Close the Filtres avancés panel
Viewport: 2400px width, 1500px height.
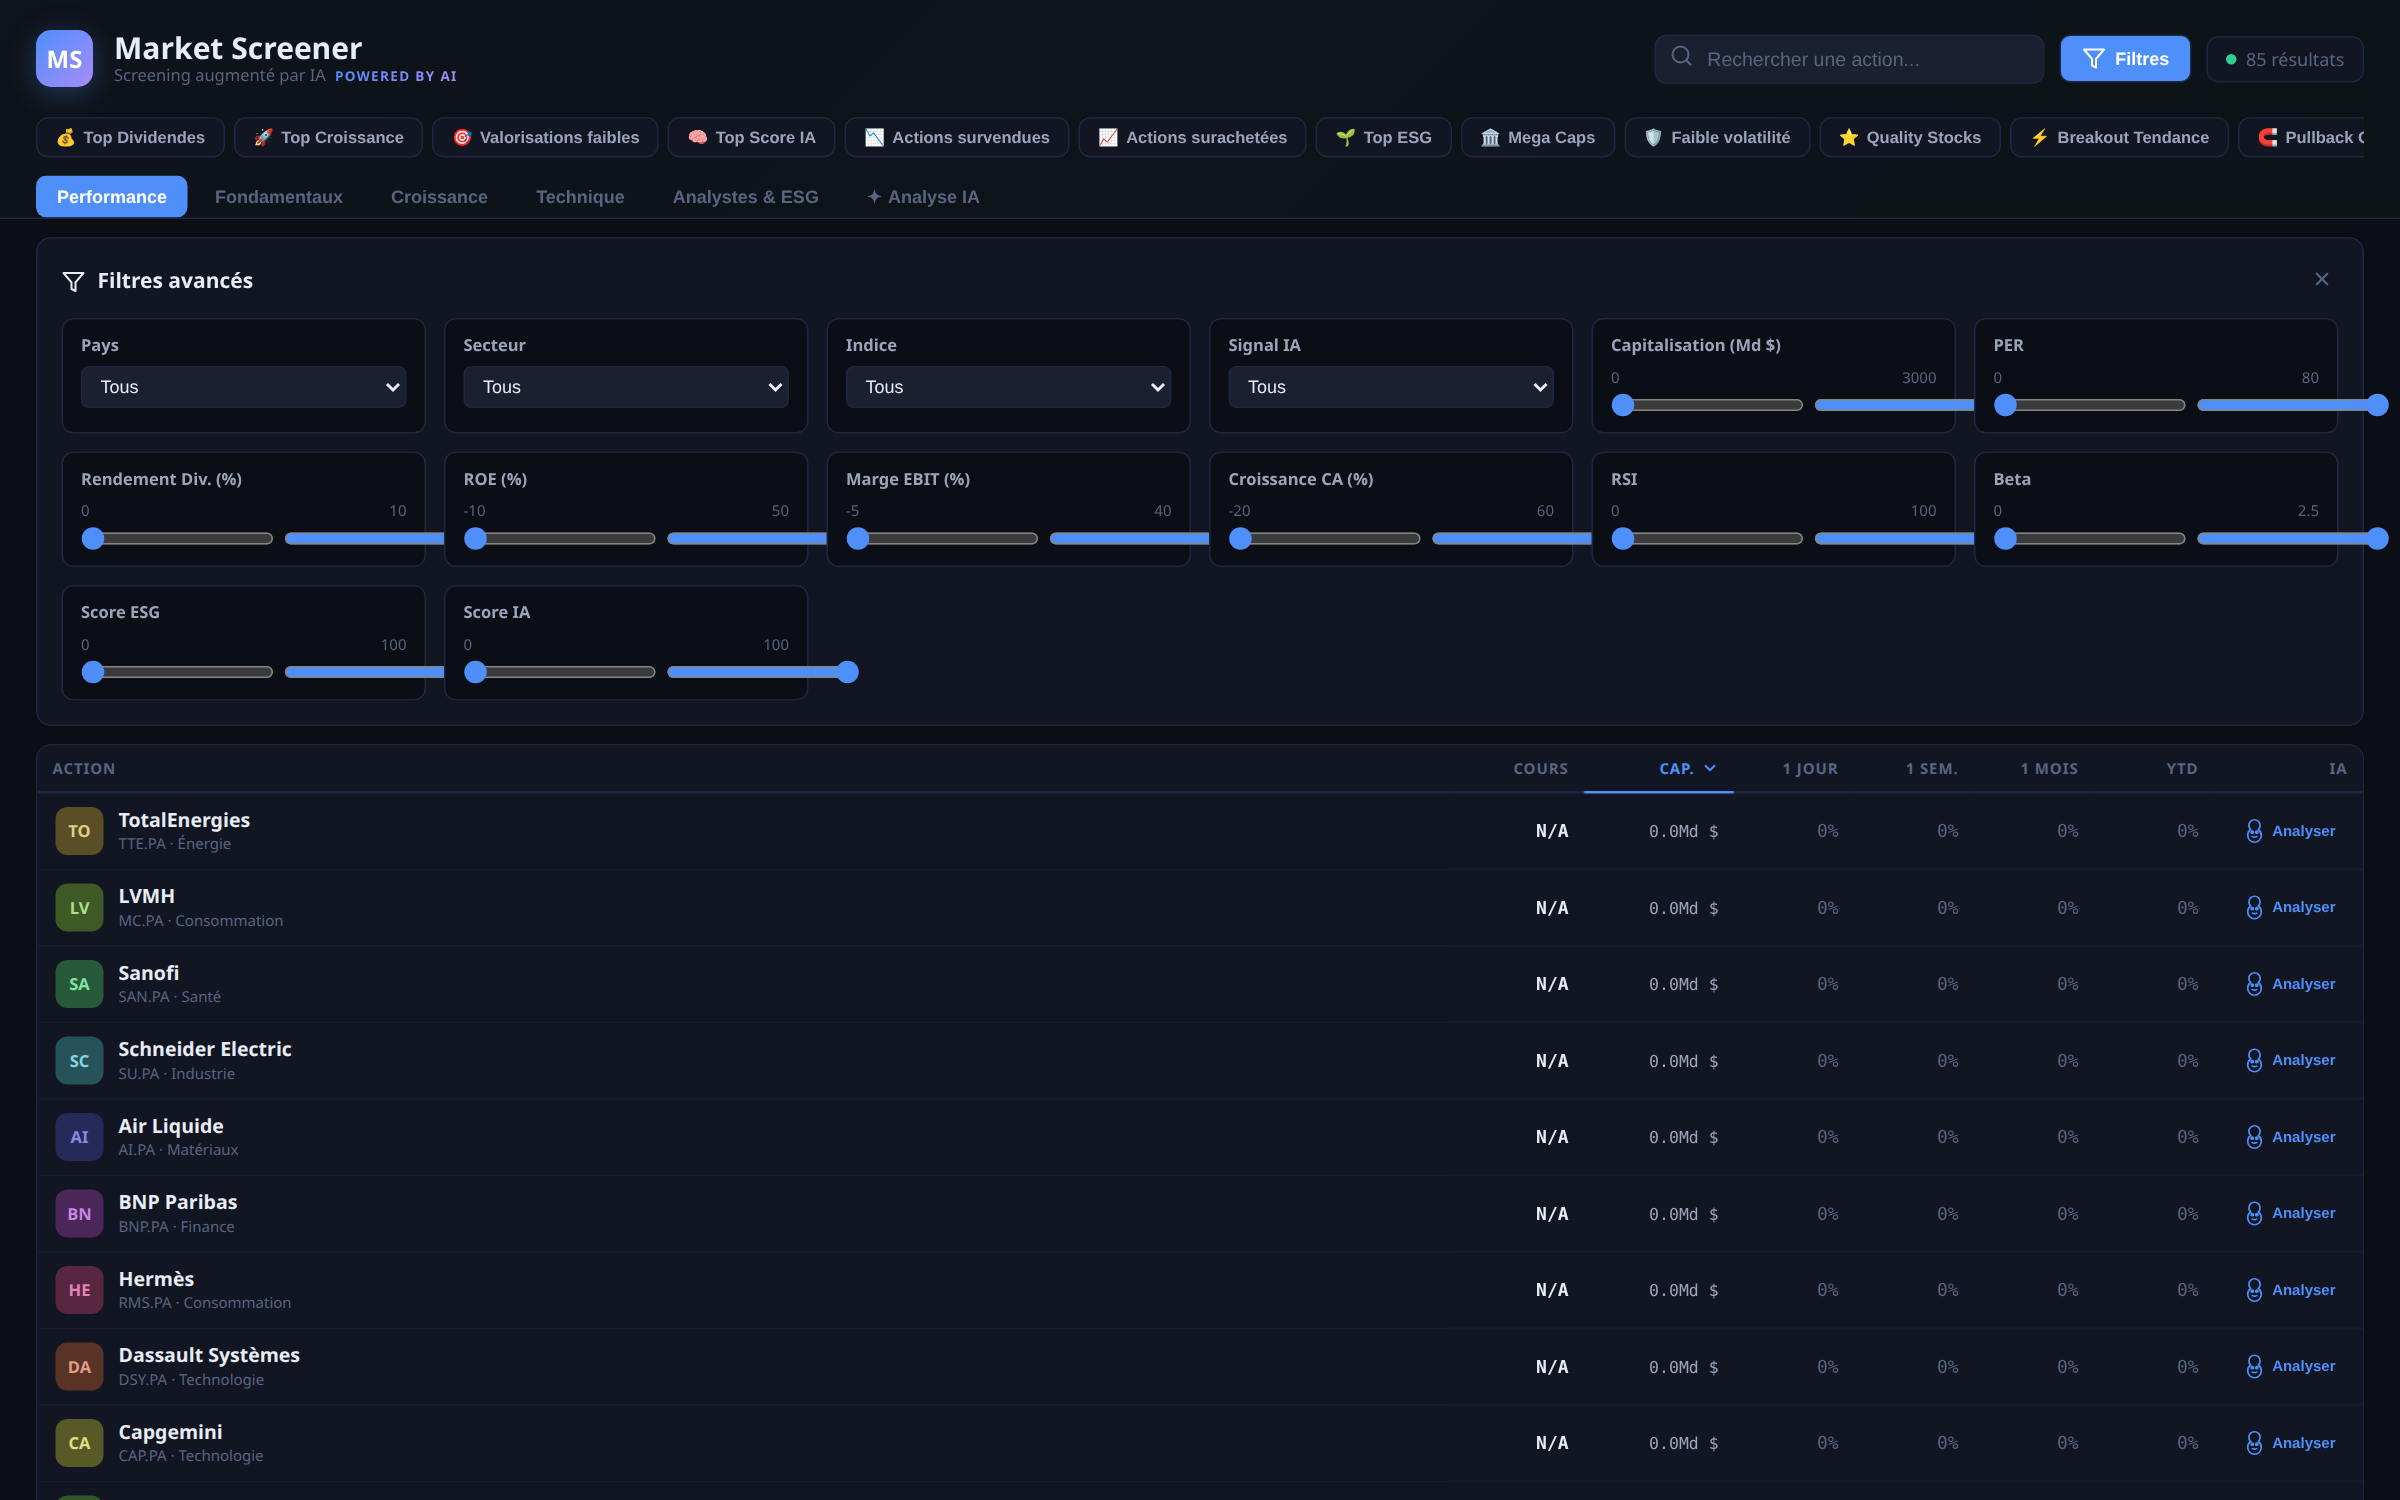tap(2321, 279)
